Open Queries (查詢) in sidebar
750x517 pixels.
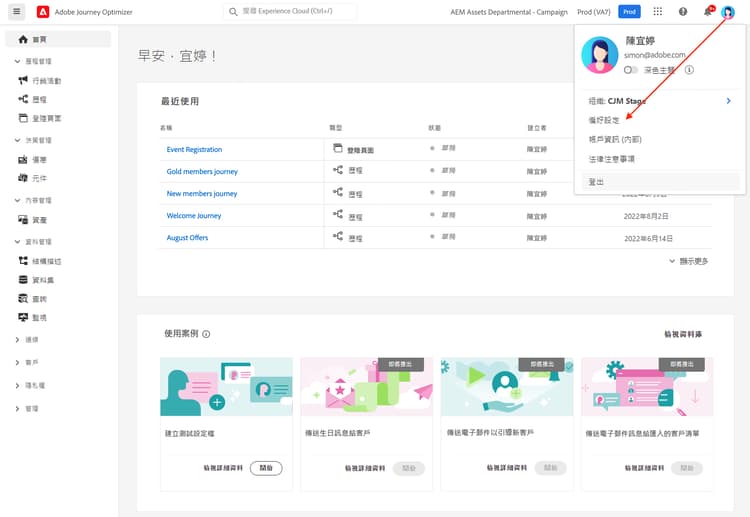[33, 298]
